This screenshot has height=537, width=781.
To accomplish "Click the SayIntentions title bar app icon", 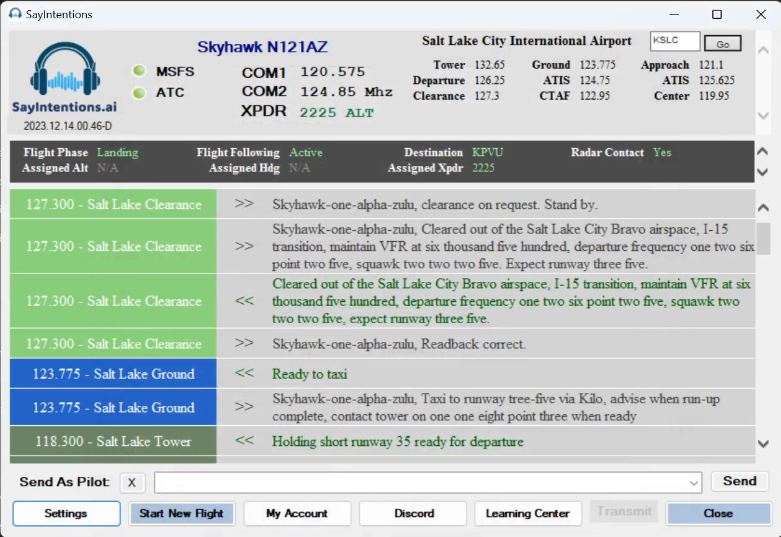I will point(15,14).
